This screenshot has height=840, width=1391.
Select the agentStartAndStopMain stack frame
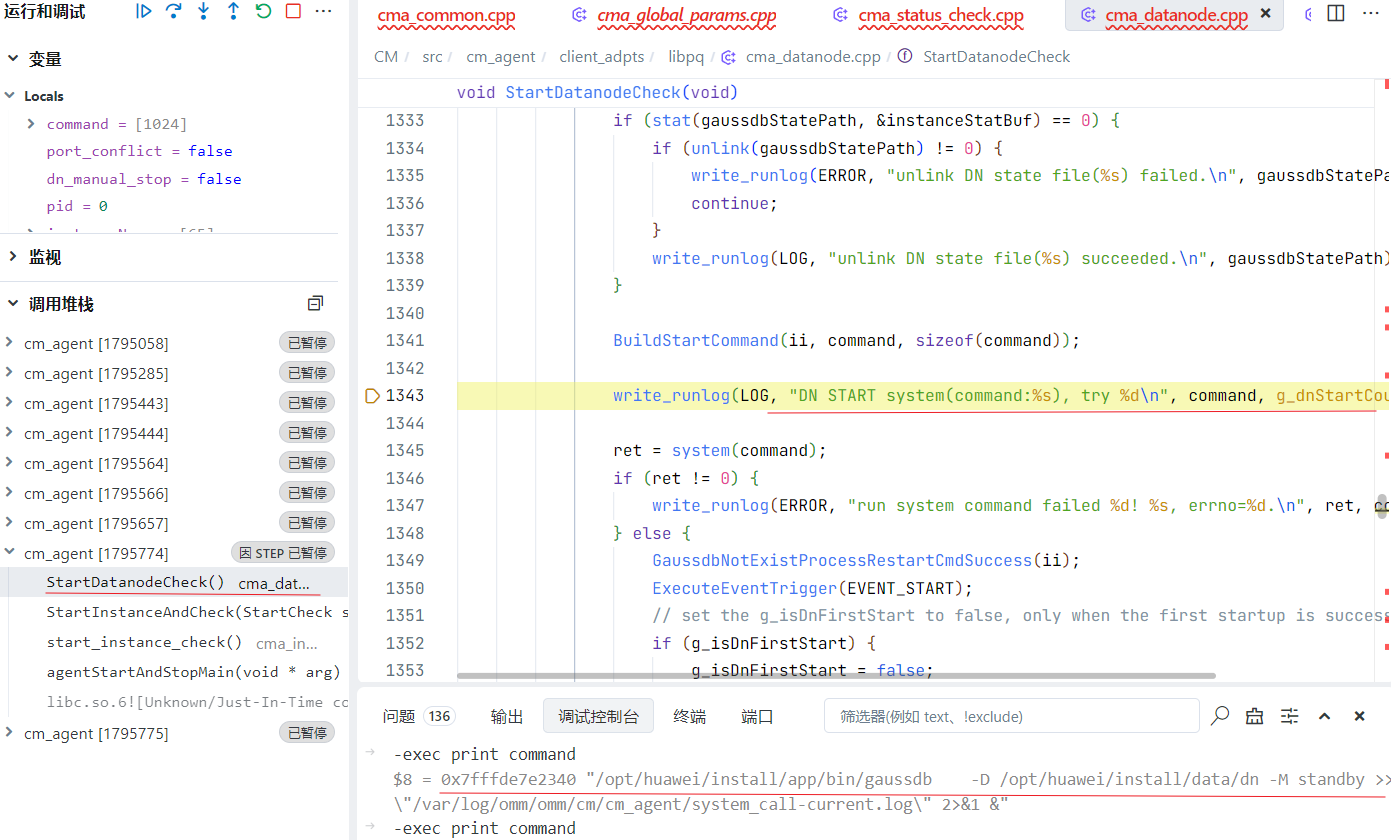coord(174,672)
